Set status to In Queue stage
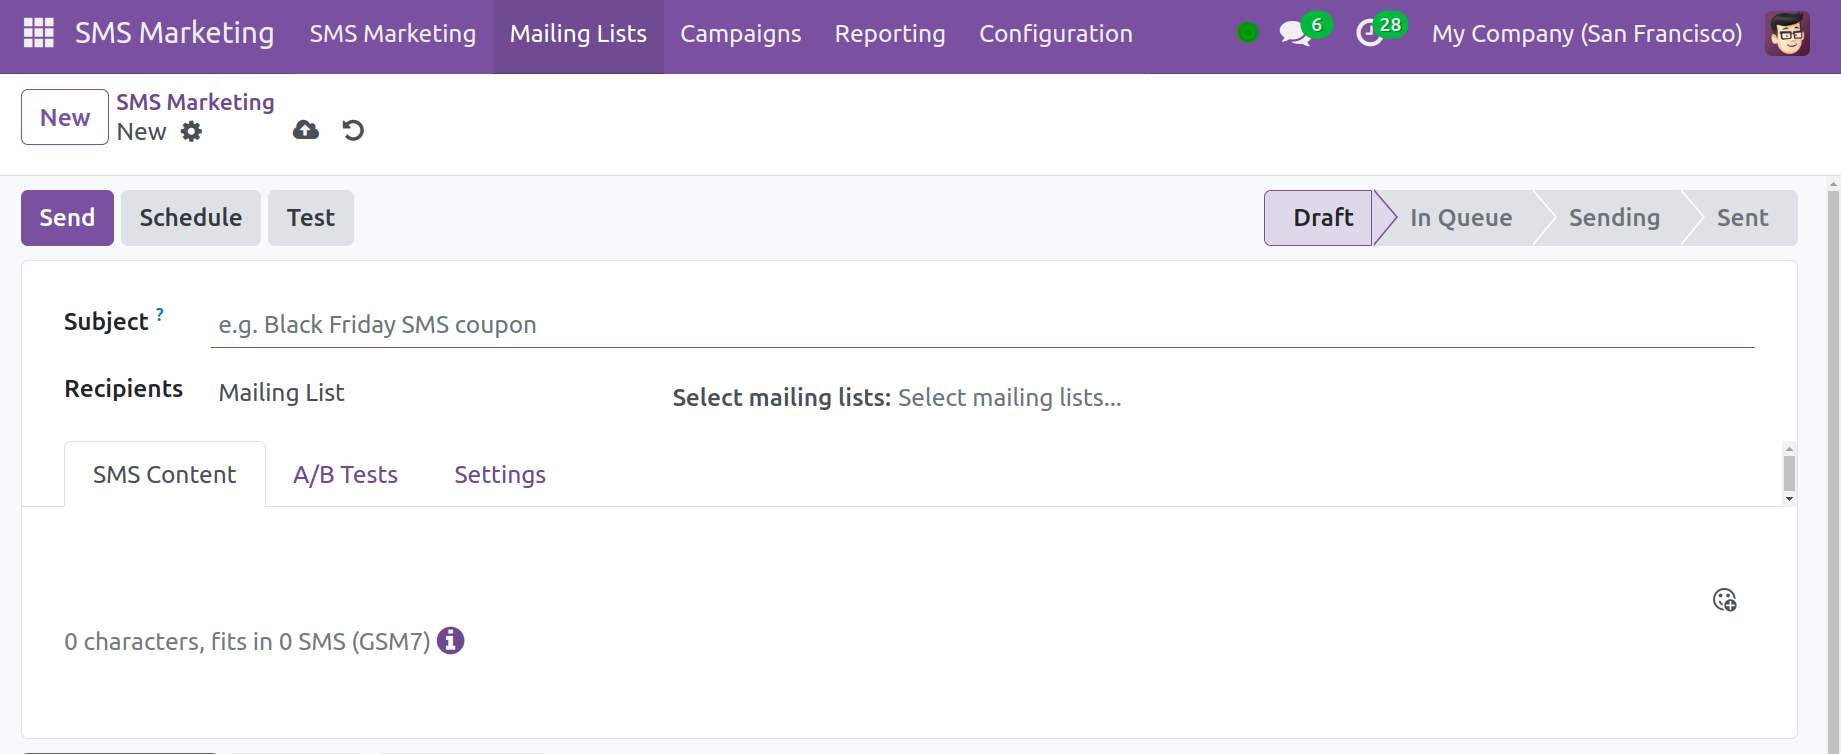This screenshot has width=1841, height=754. pos(1460,218)
